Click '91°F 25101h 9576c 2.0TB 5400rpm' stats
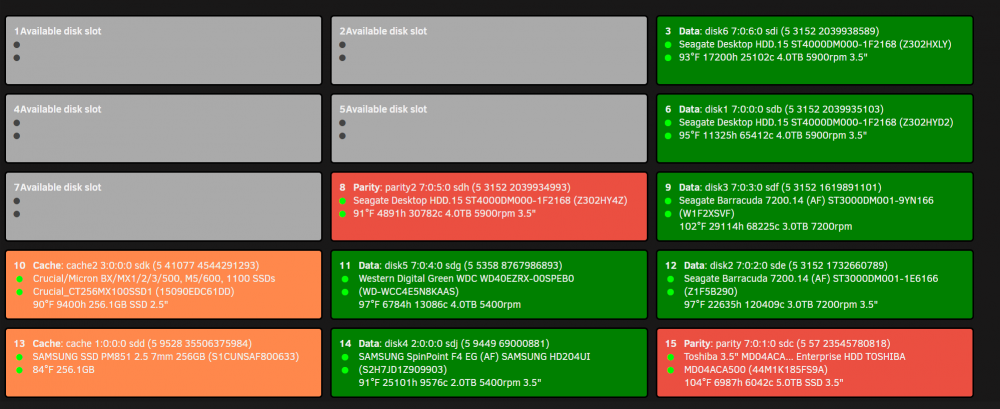1000x409 pixels. 450,382
